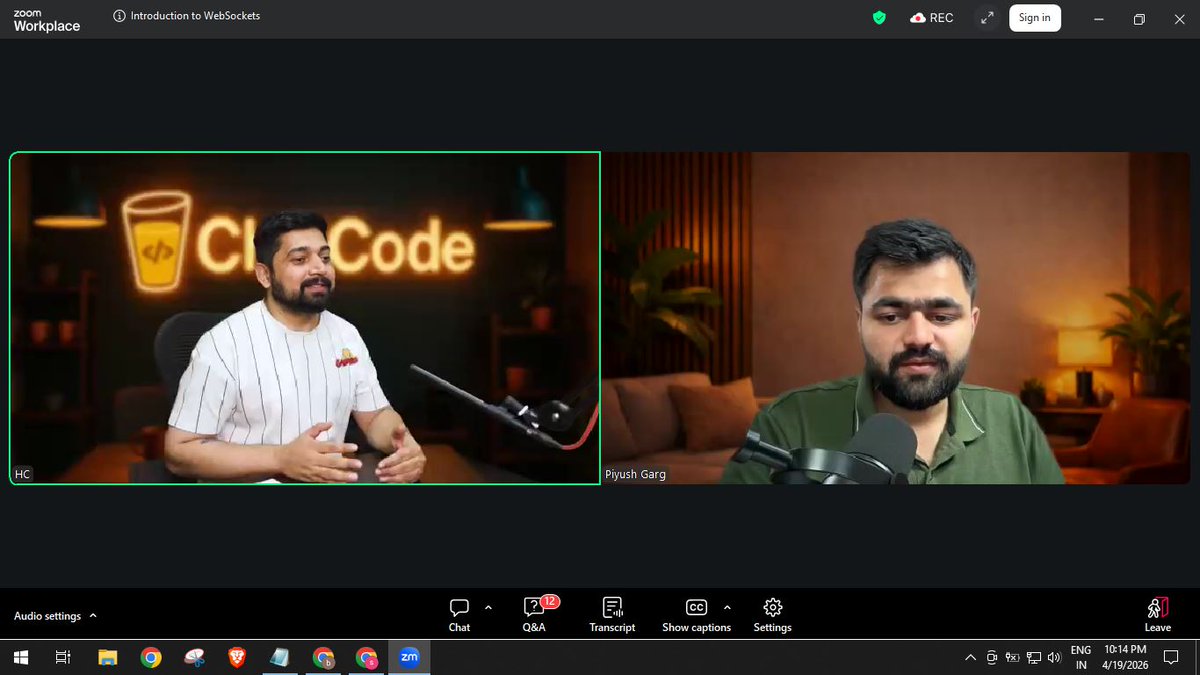Switch the ENG IN input language

(x=1081, y=657)
